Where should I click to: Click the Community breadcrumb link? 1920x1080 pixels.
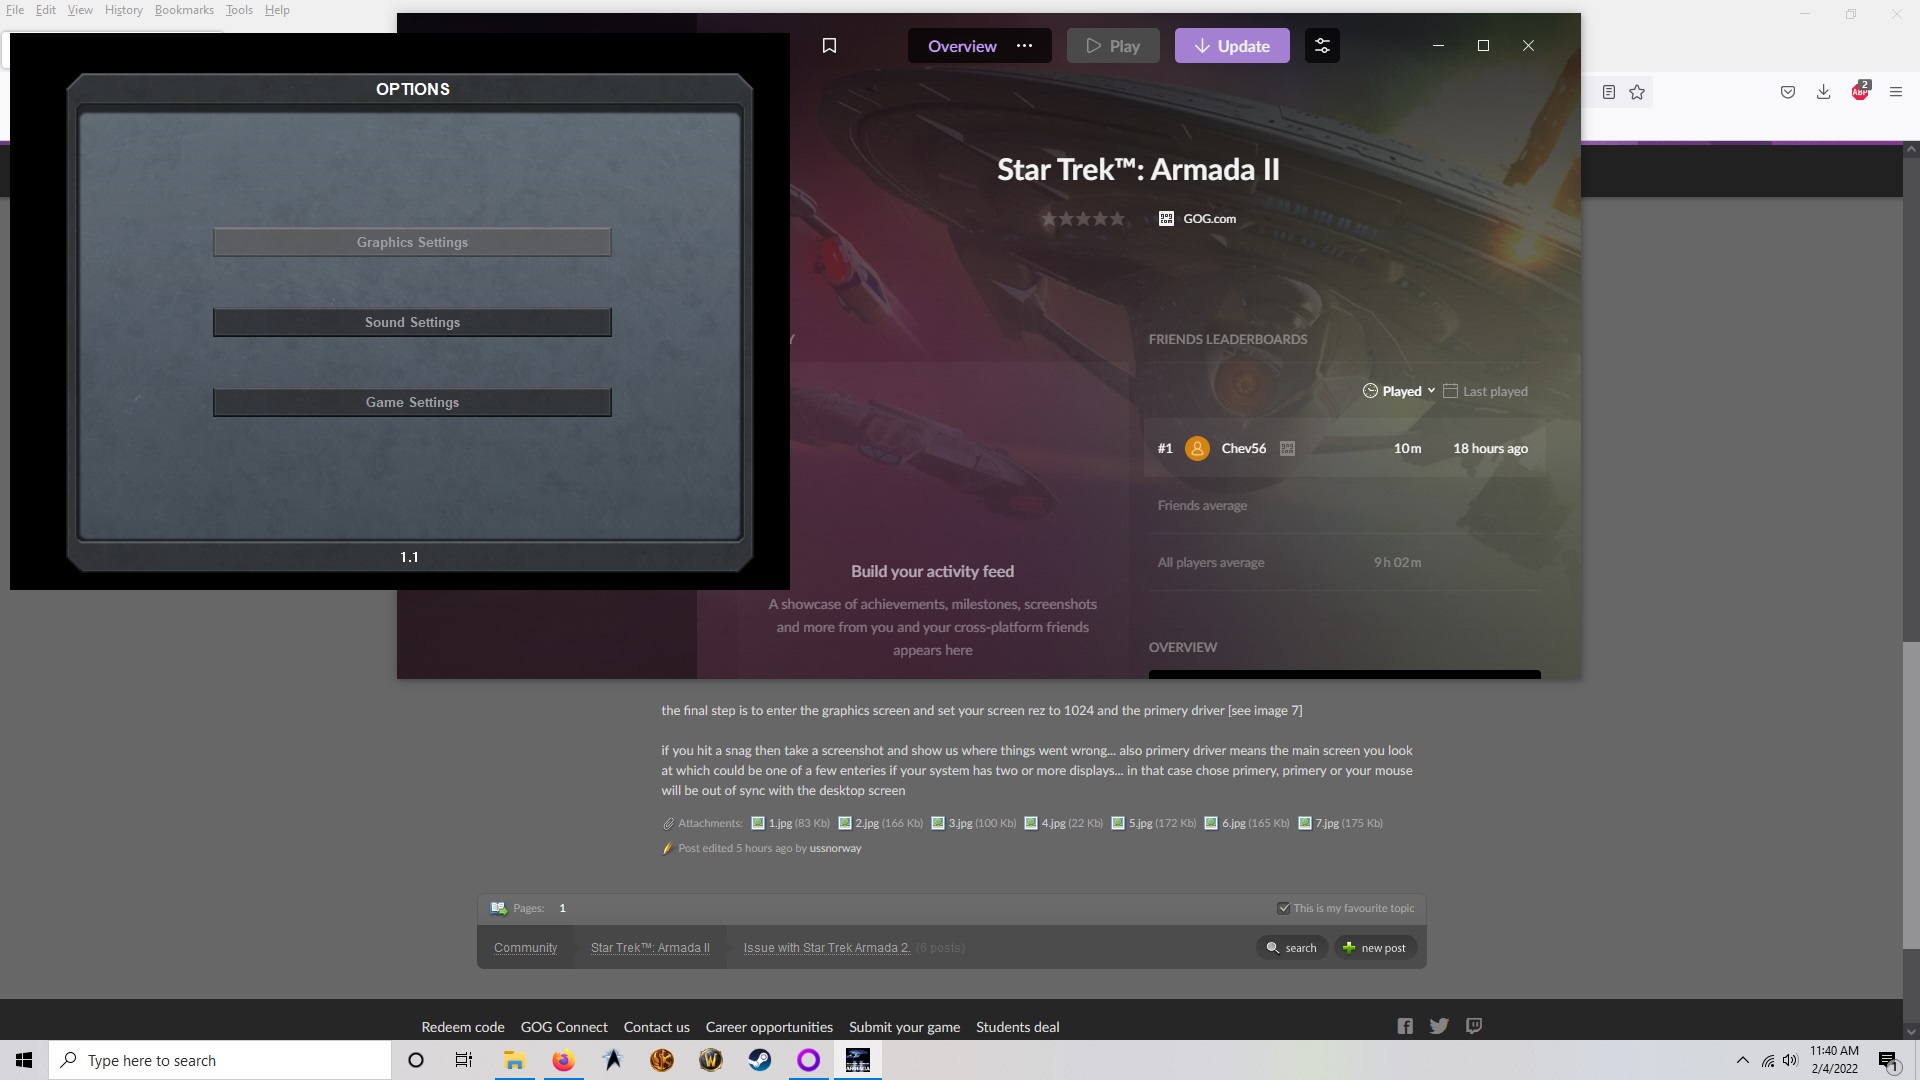point(525,948)
